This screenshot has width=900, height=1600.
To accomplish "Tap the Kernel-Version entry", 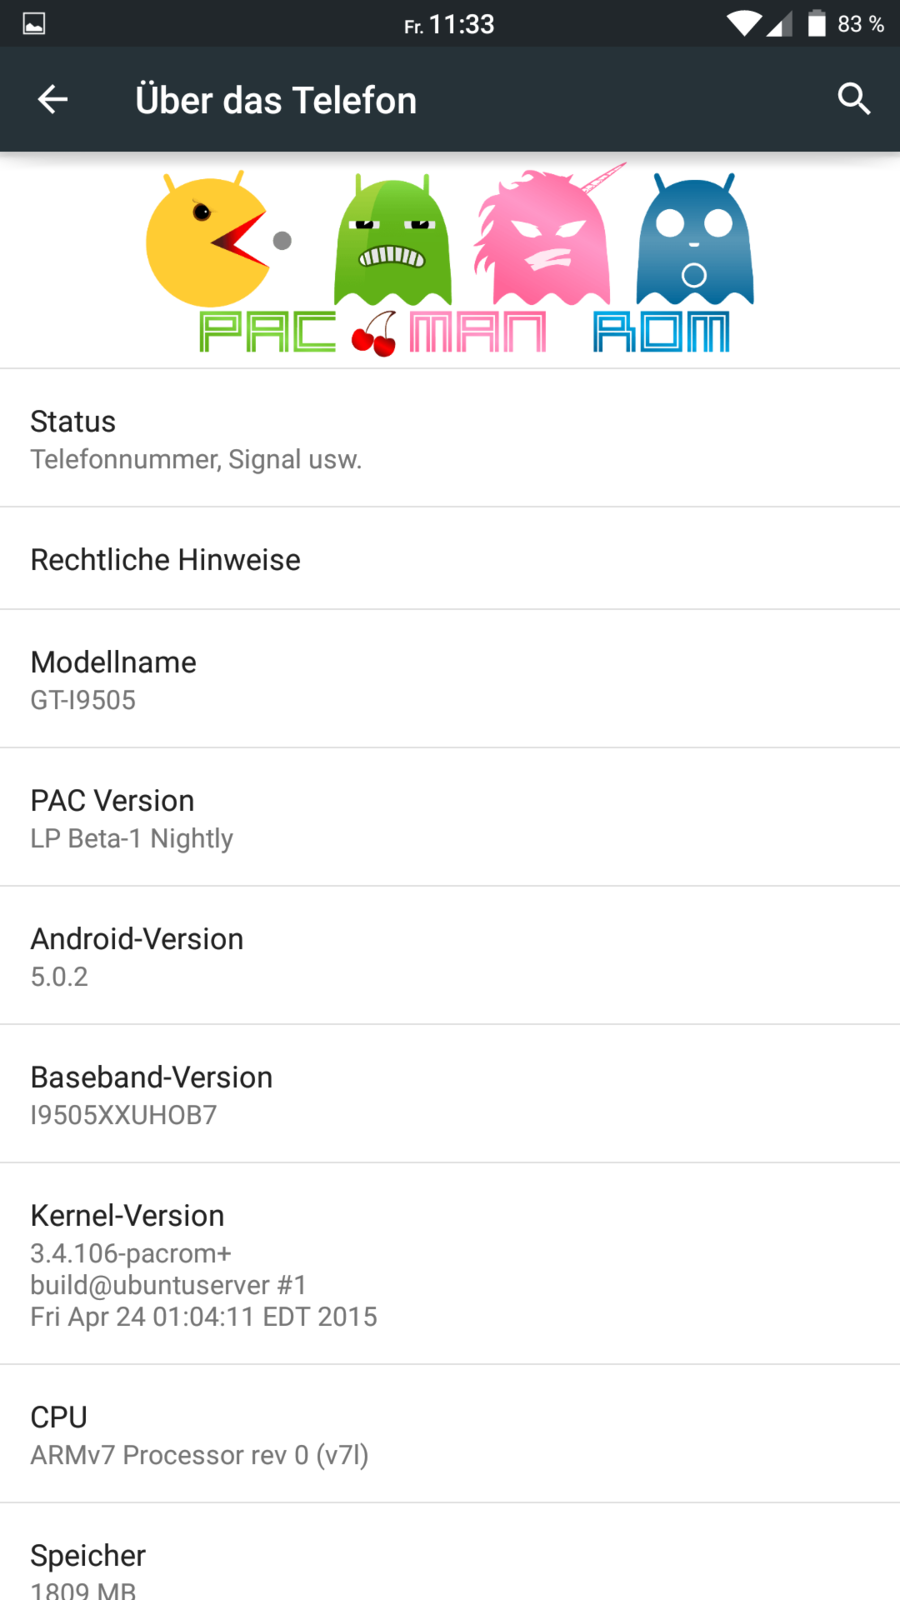I will coord(450,1264).
